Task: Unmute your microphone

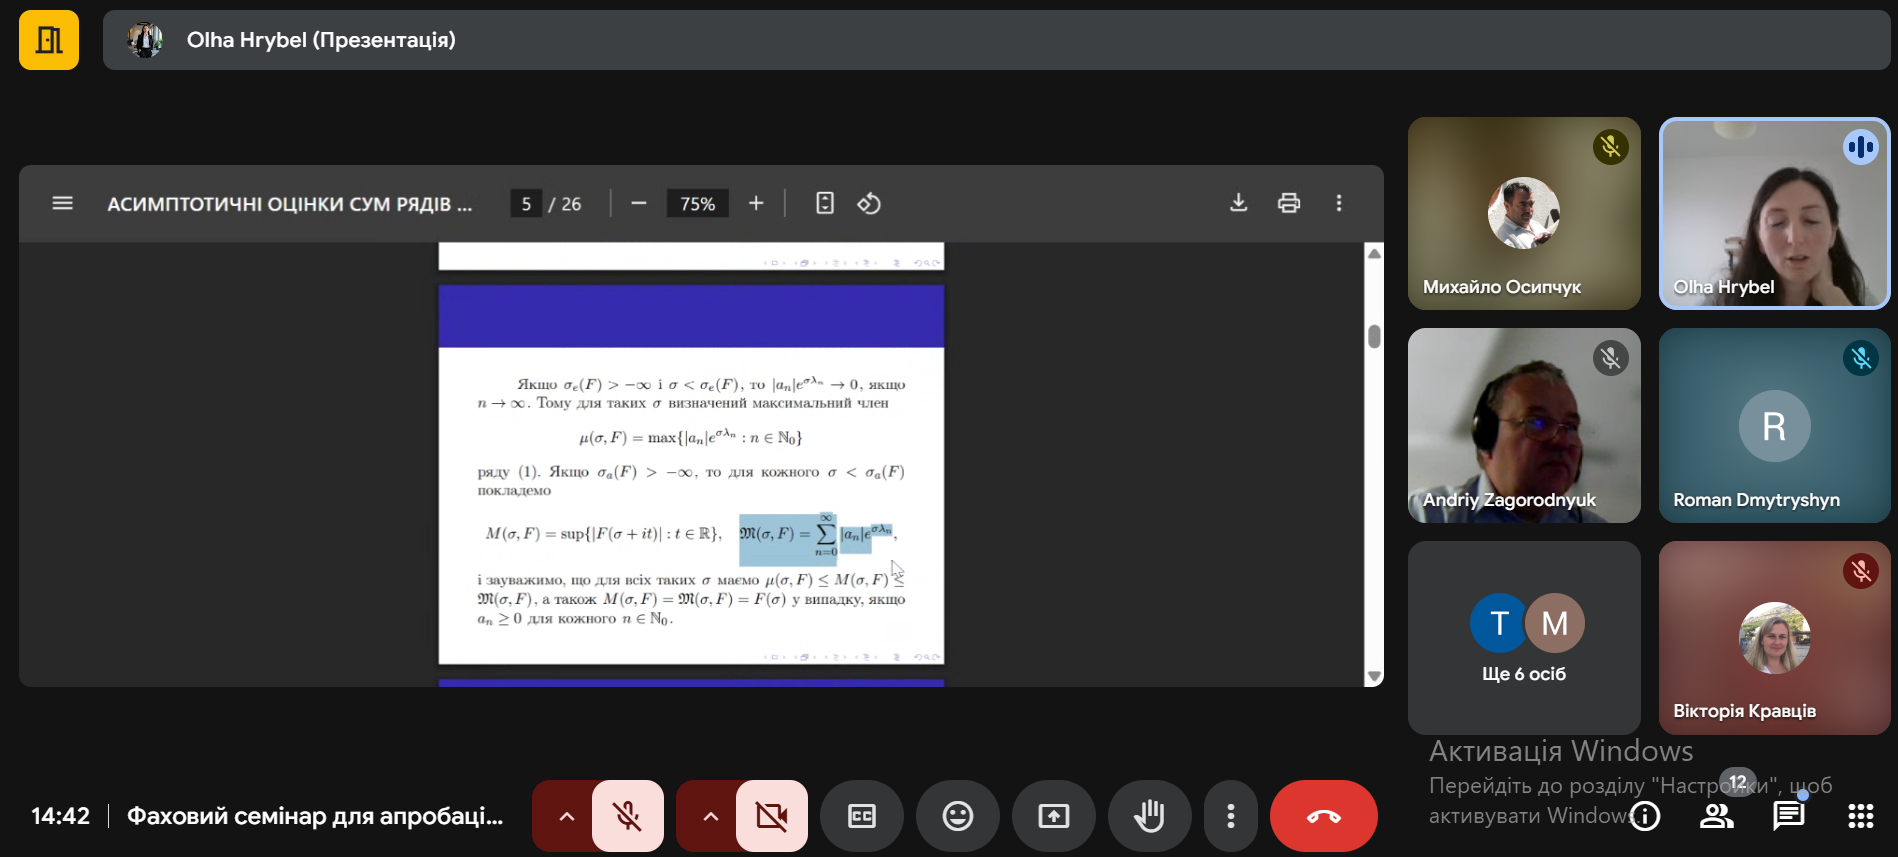Action: (627, 816)
